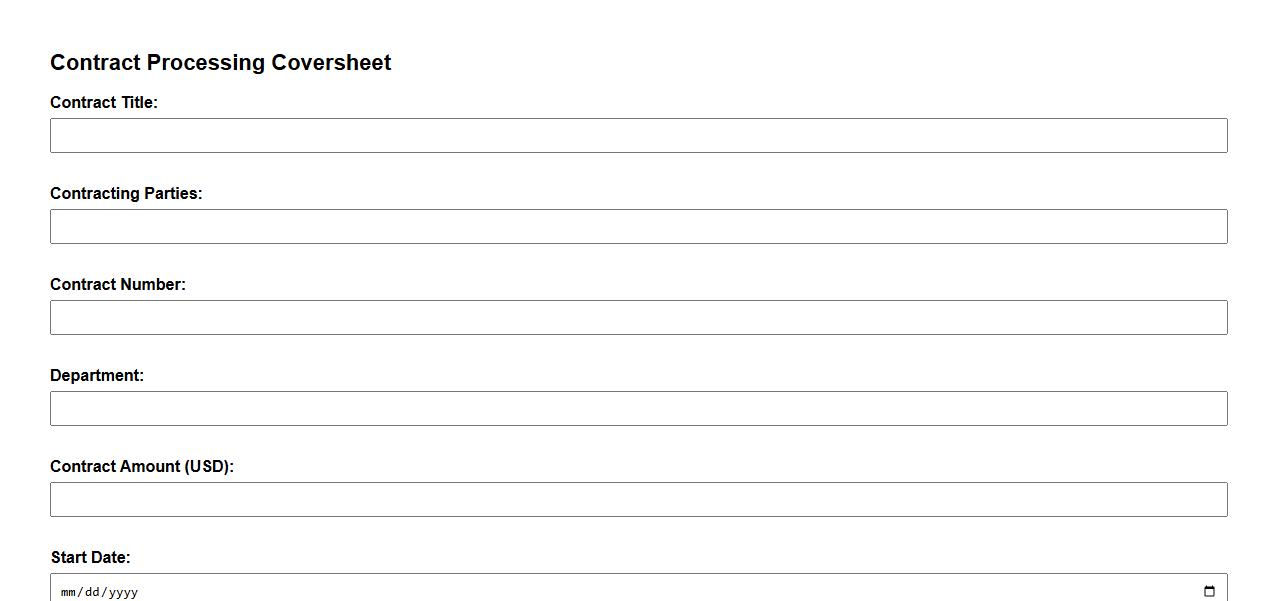Select the year segment of Start Date

click(x=123, y=592)
